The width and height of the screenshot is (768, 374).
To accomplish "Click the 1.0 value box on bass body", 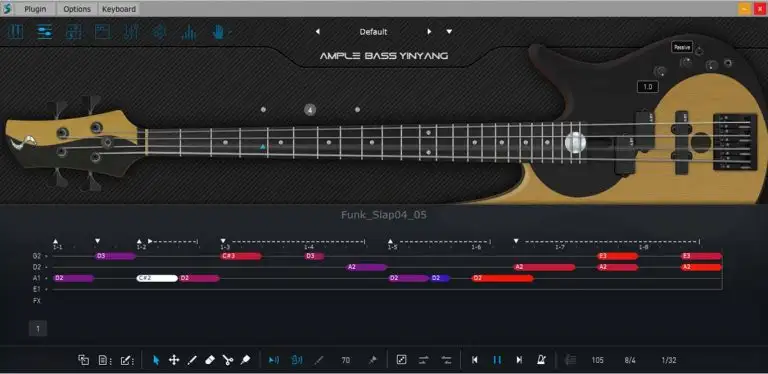I will pyautogui.click(x=648, y=87).
